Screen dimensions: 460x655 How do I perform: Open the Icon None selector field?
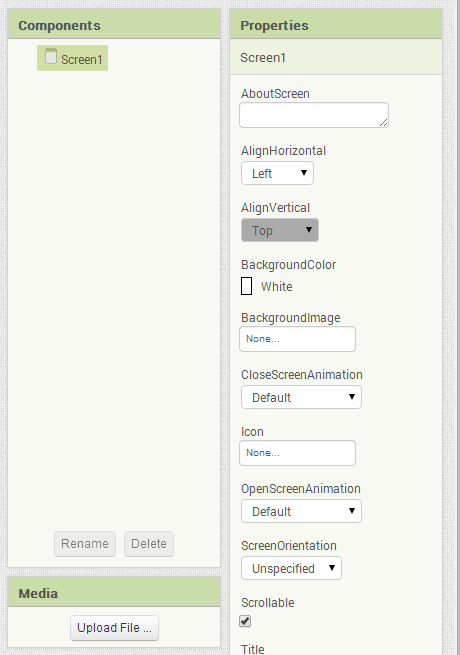pyautogui.click(x=297, y=453)
